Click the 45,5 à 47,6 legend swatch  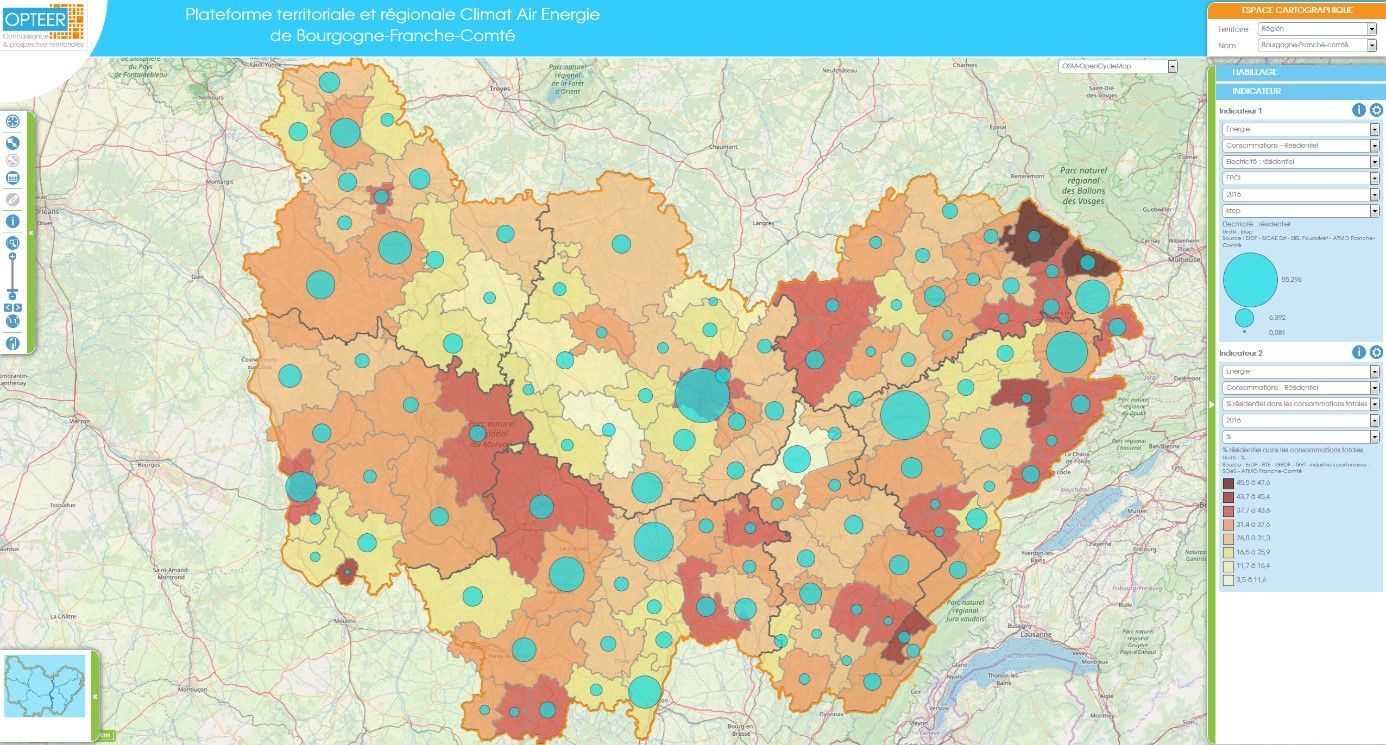(1228, 482)
